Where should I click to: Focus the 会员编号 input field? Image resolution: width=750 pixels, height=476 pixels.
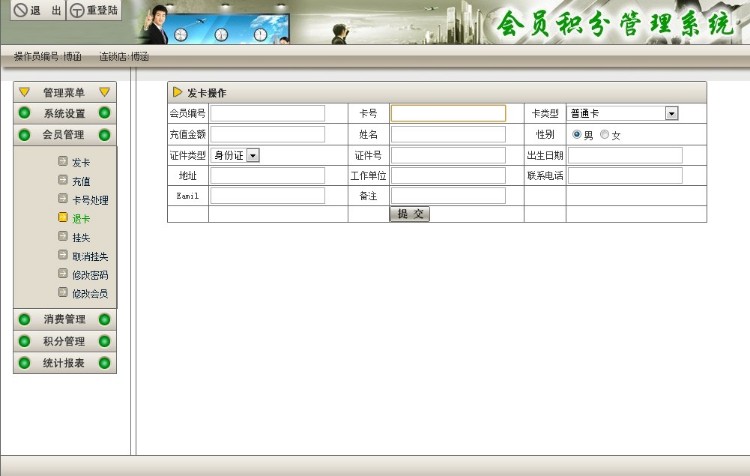[267, 113]
